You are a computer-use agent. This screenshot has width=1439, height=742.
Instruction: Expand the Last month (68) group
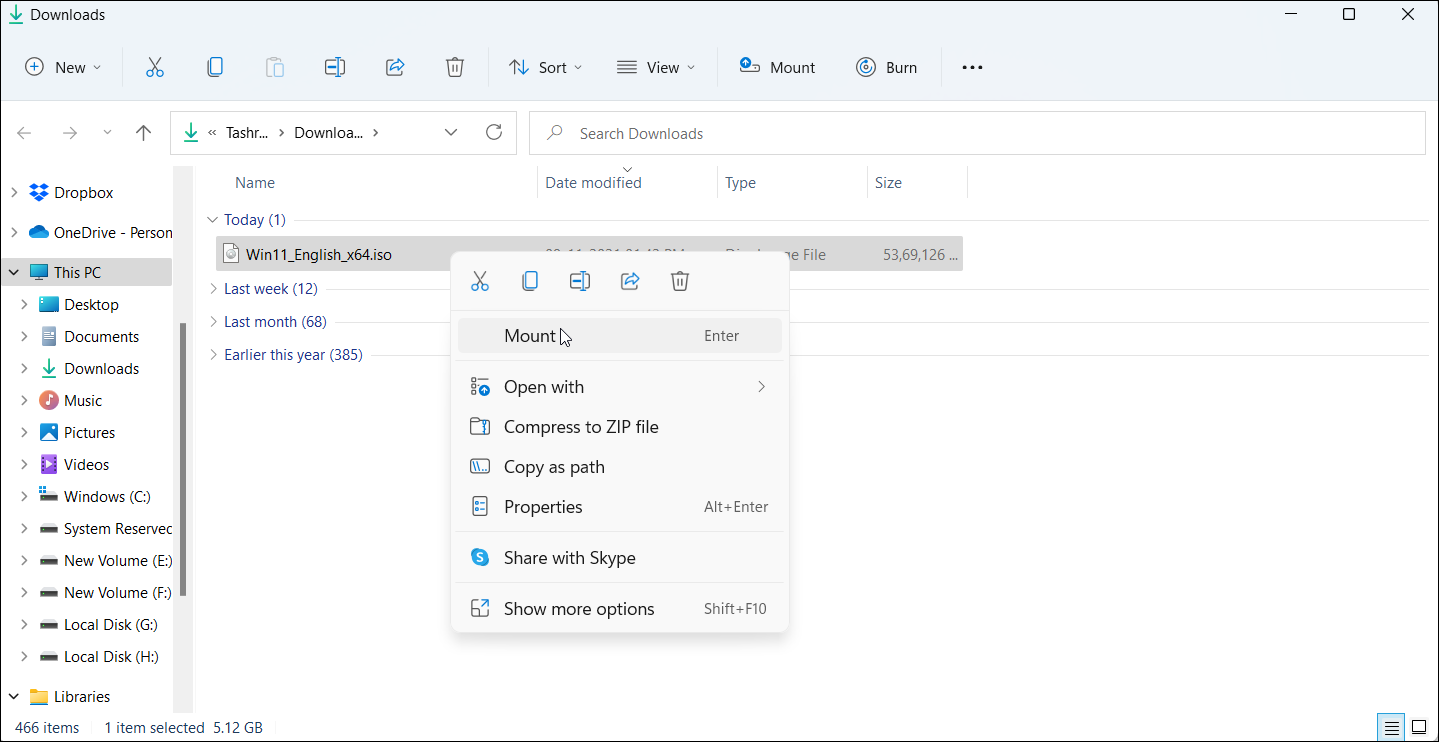pyautogui.click(x=212, y=322)
